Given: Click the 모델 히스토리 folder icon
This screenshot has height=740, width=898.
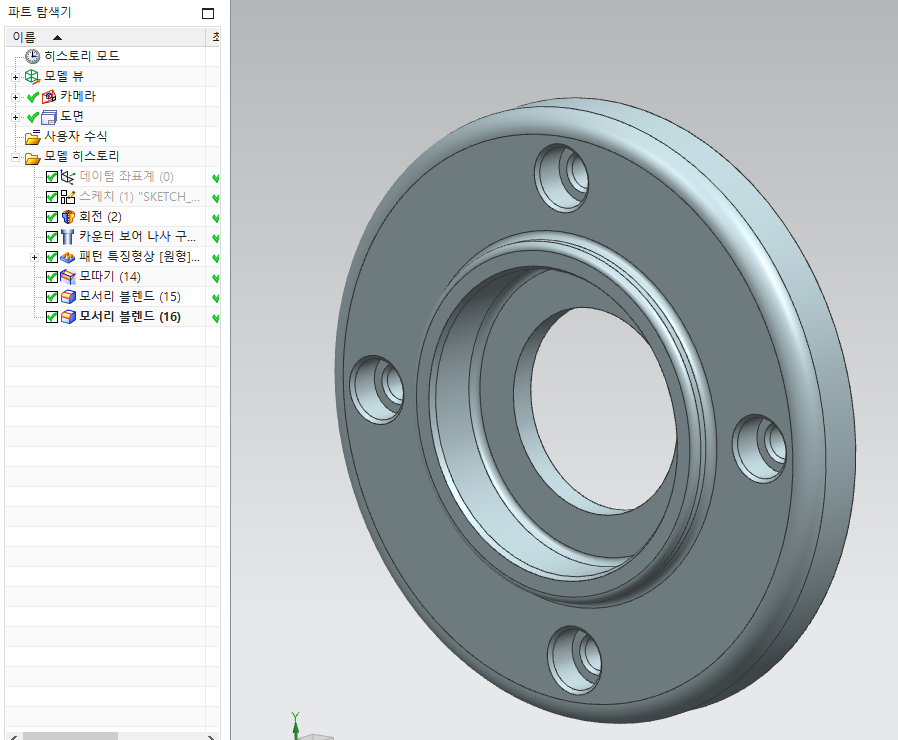Looking at the screenshot, I should (x=33, y=156).
